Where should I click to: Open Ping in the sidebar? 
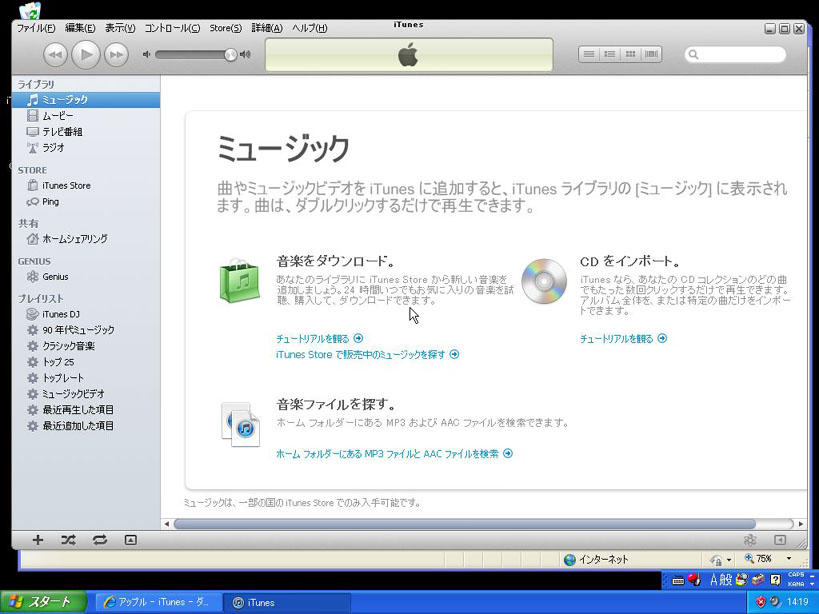[86, 202]
